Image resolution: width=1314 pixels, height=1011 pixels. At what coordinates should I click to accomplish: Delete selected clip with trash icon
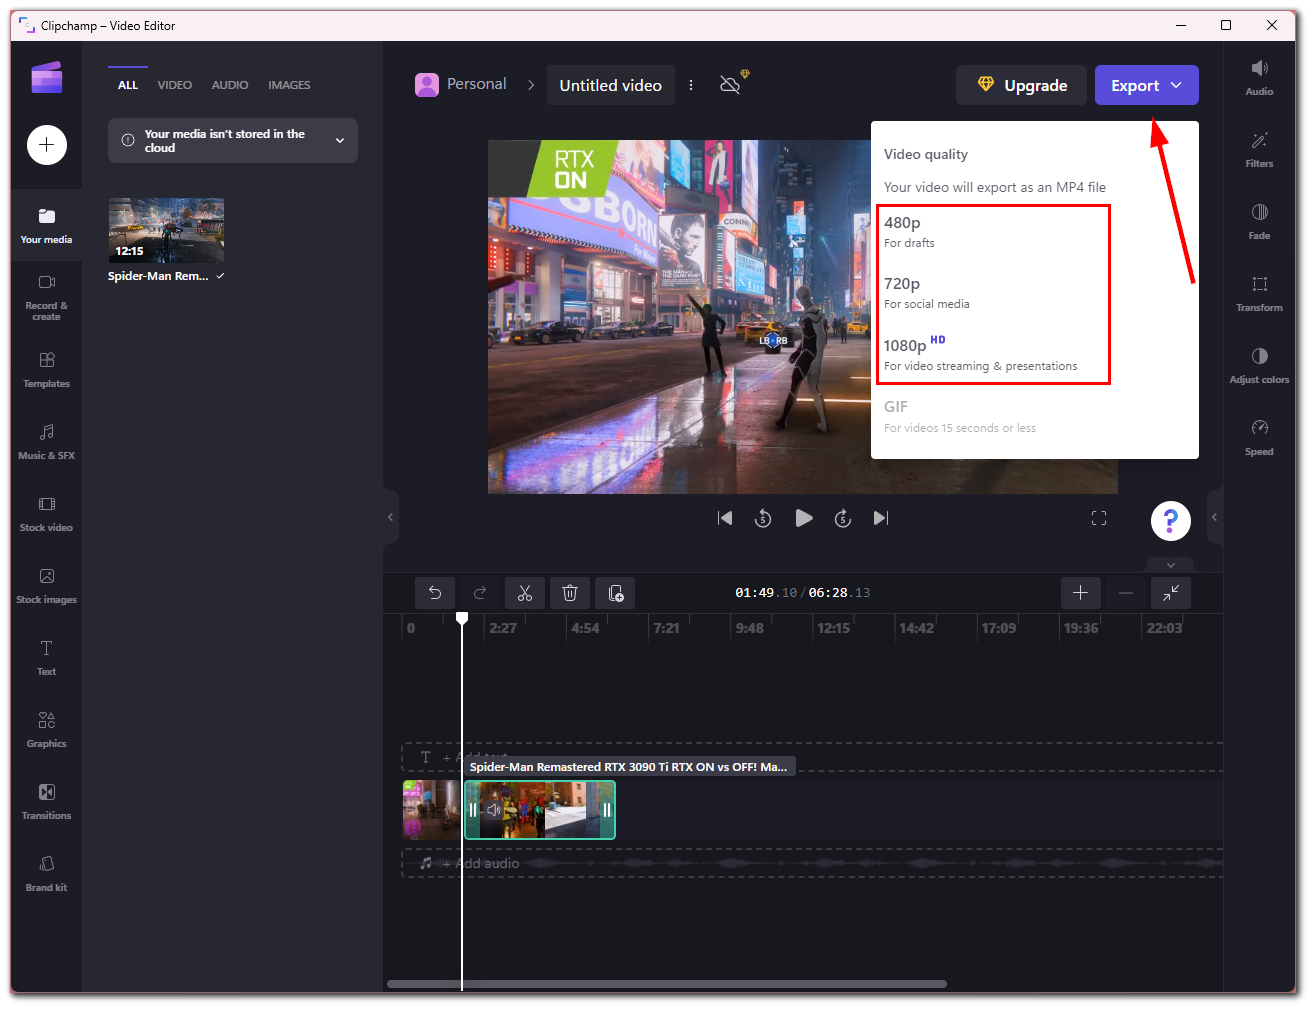click(x=570, y=593)
